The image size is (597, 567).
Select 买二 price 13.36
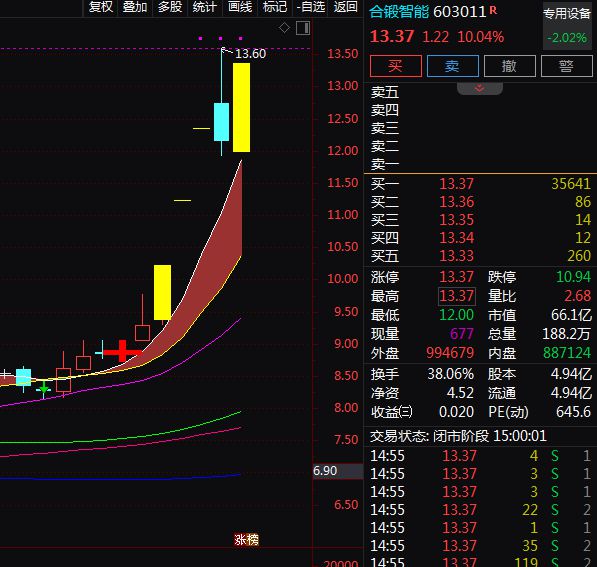456,202
